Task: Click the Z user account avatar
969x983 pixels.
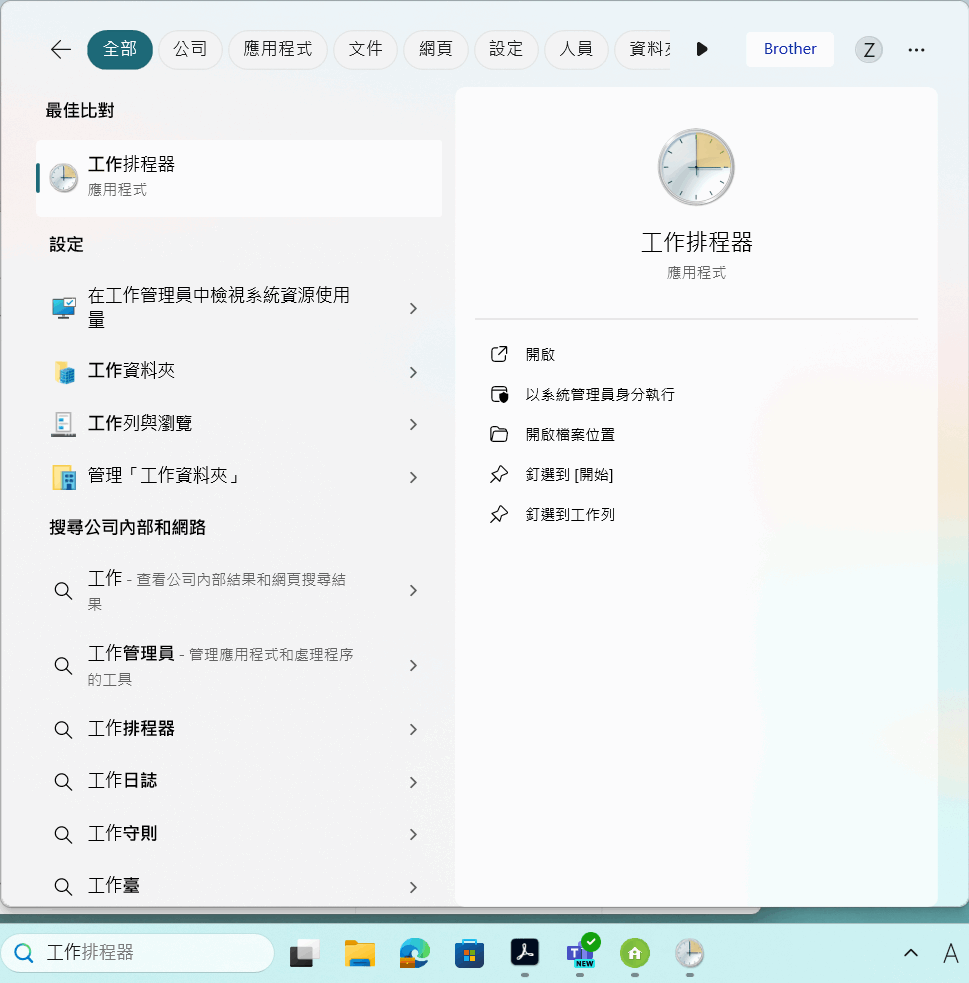Action: (868, 50)
